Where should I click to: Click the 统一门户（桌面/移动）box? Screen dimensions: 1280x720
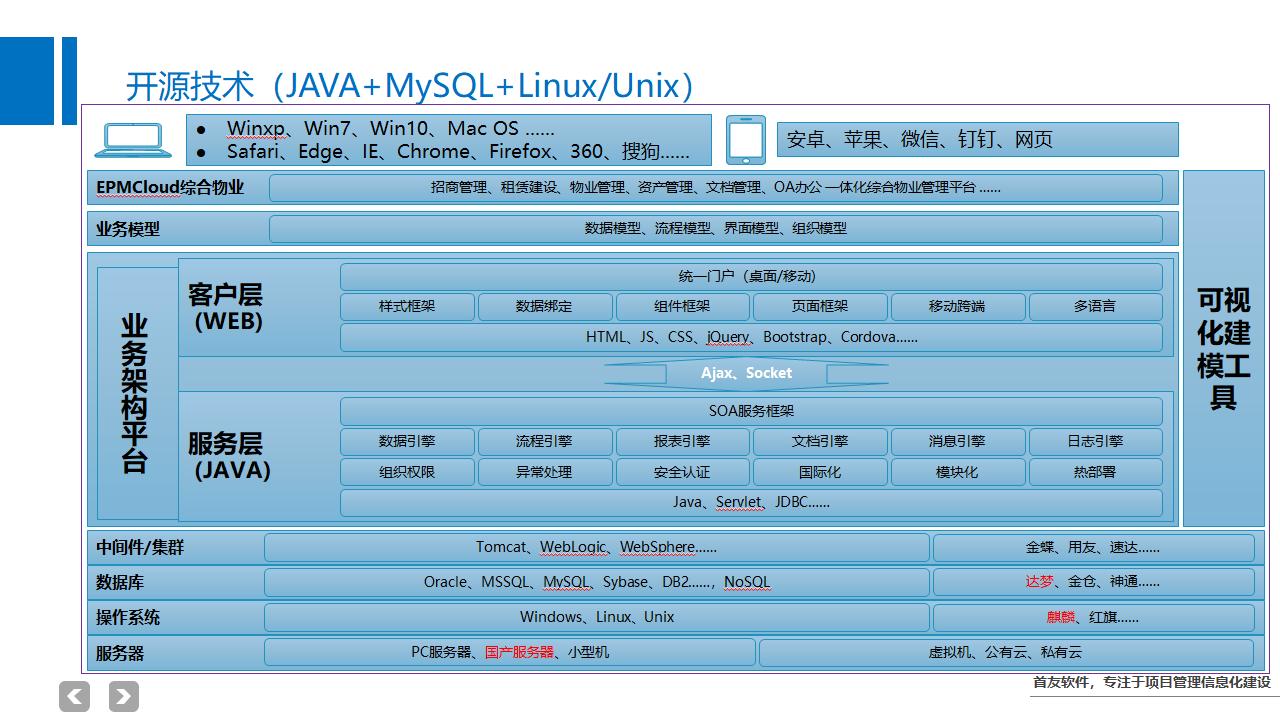coord(751,277)
